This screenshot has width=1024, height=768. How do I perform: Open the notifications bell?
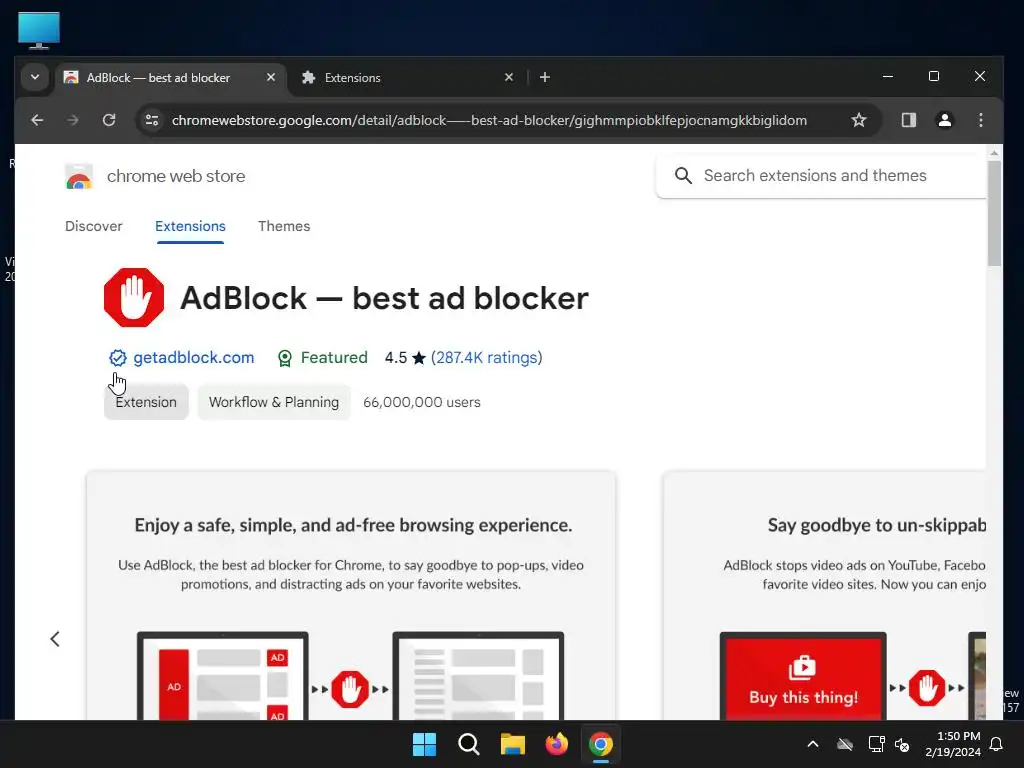(x=997, y=744)
